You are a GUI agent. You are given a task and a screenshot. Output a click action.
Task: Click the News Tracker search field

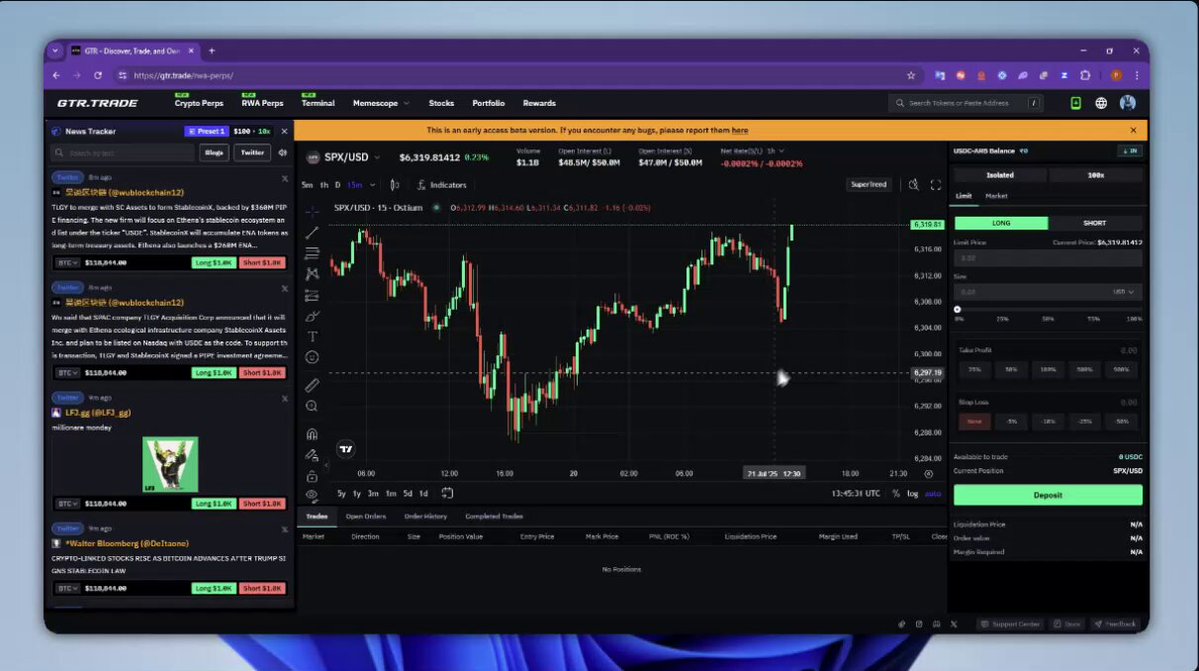tap(122, 153)
